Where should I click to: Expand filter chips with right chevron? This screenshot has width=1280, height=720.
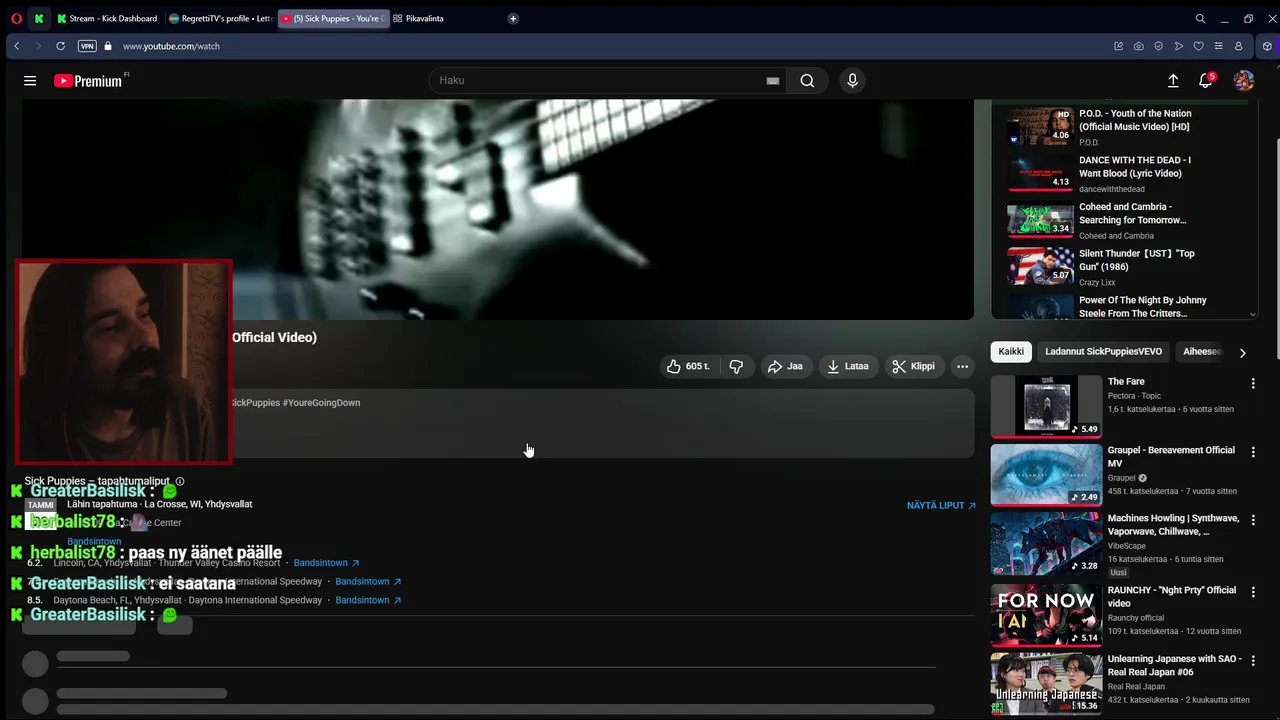click(x=1242, y=352)
